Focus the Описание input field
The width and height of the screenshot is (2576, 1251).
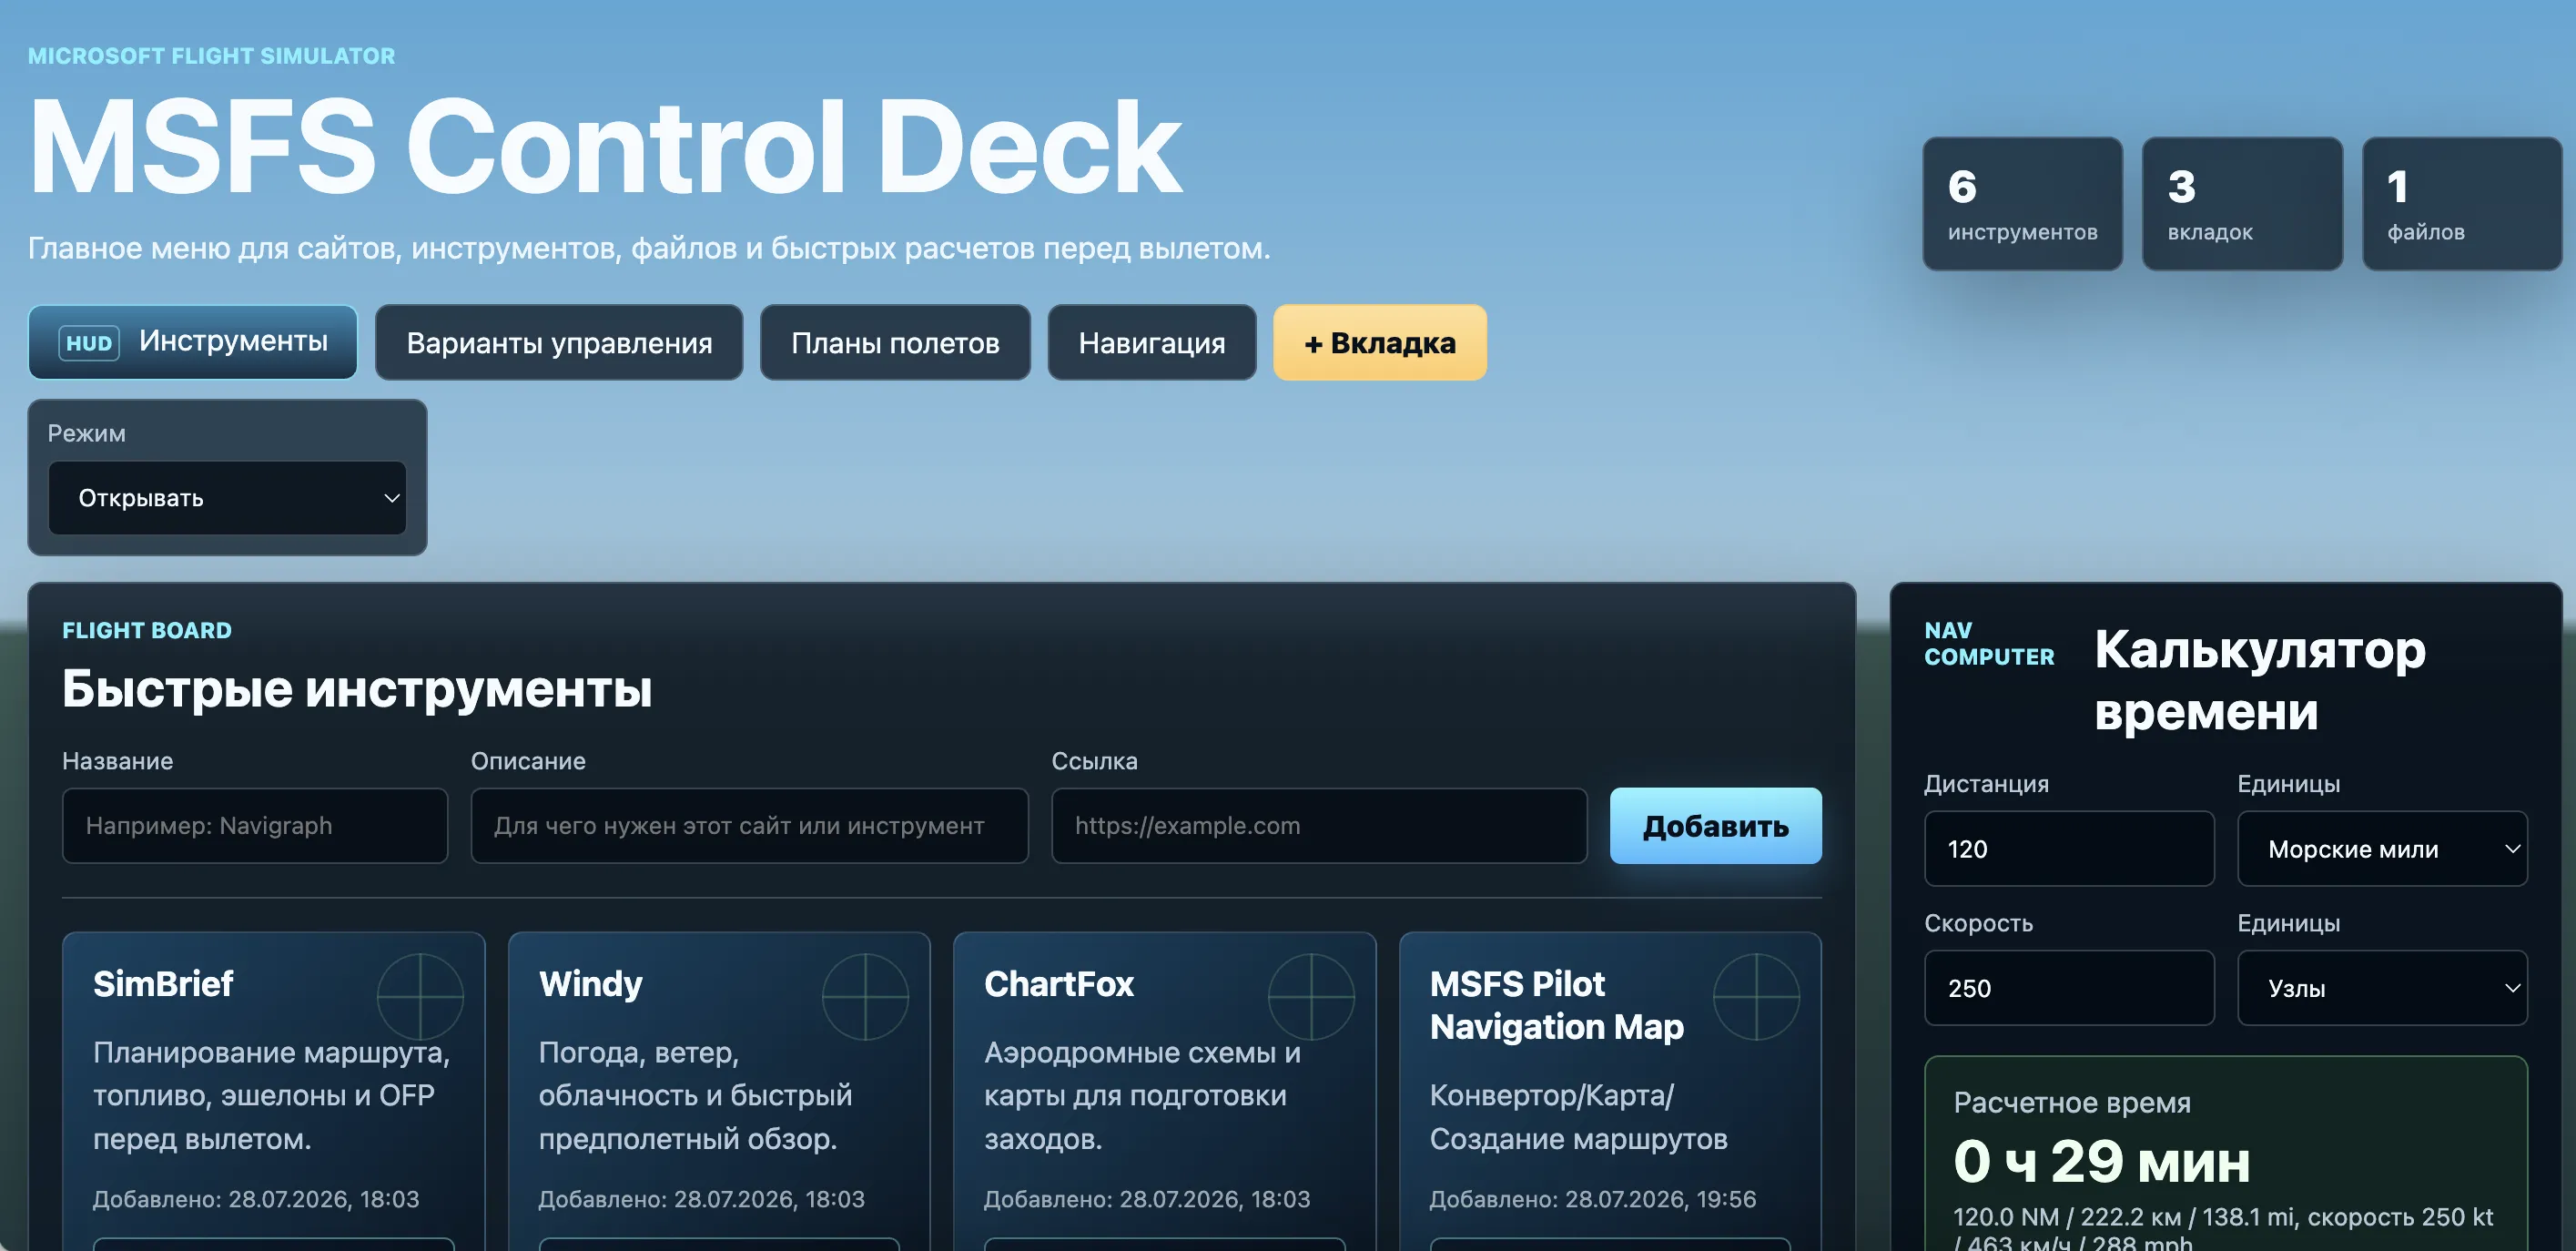(x=749, y=825)
